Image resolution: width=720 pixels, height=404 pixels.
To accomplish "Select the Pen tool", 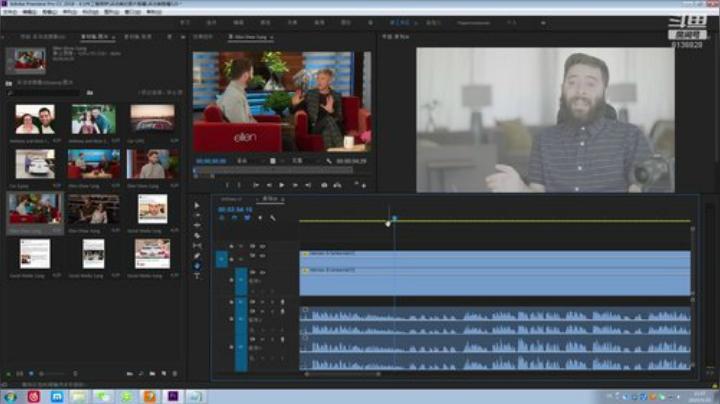I will pos(197,256).
